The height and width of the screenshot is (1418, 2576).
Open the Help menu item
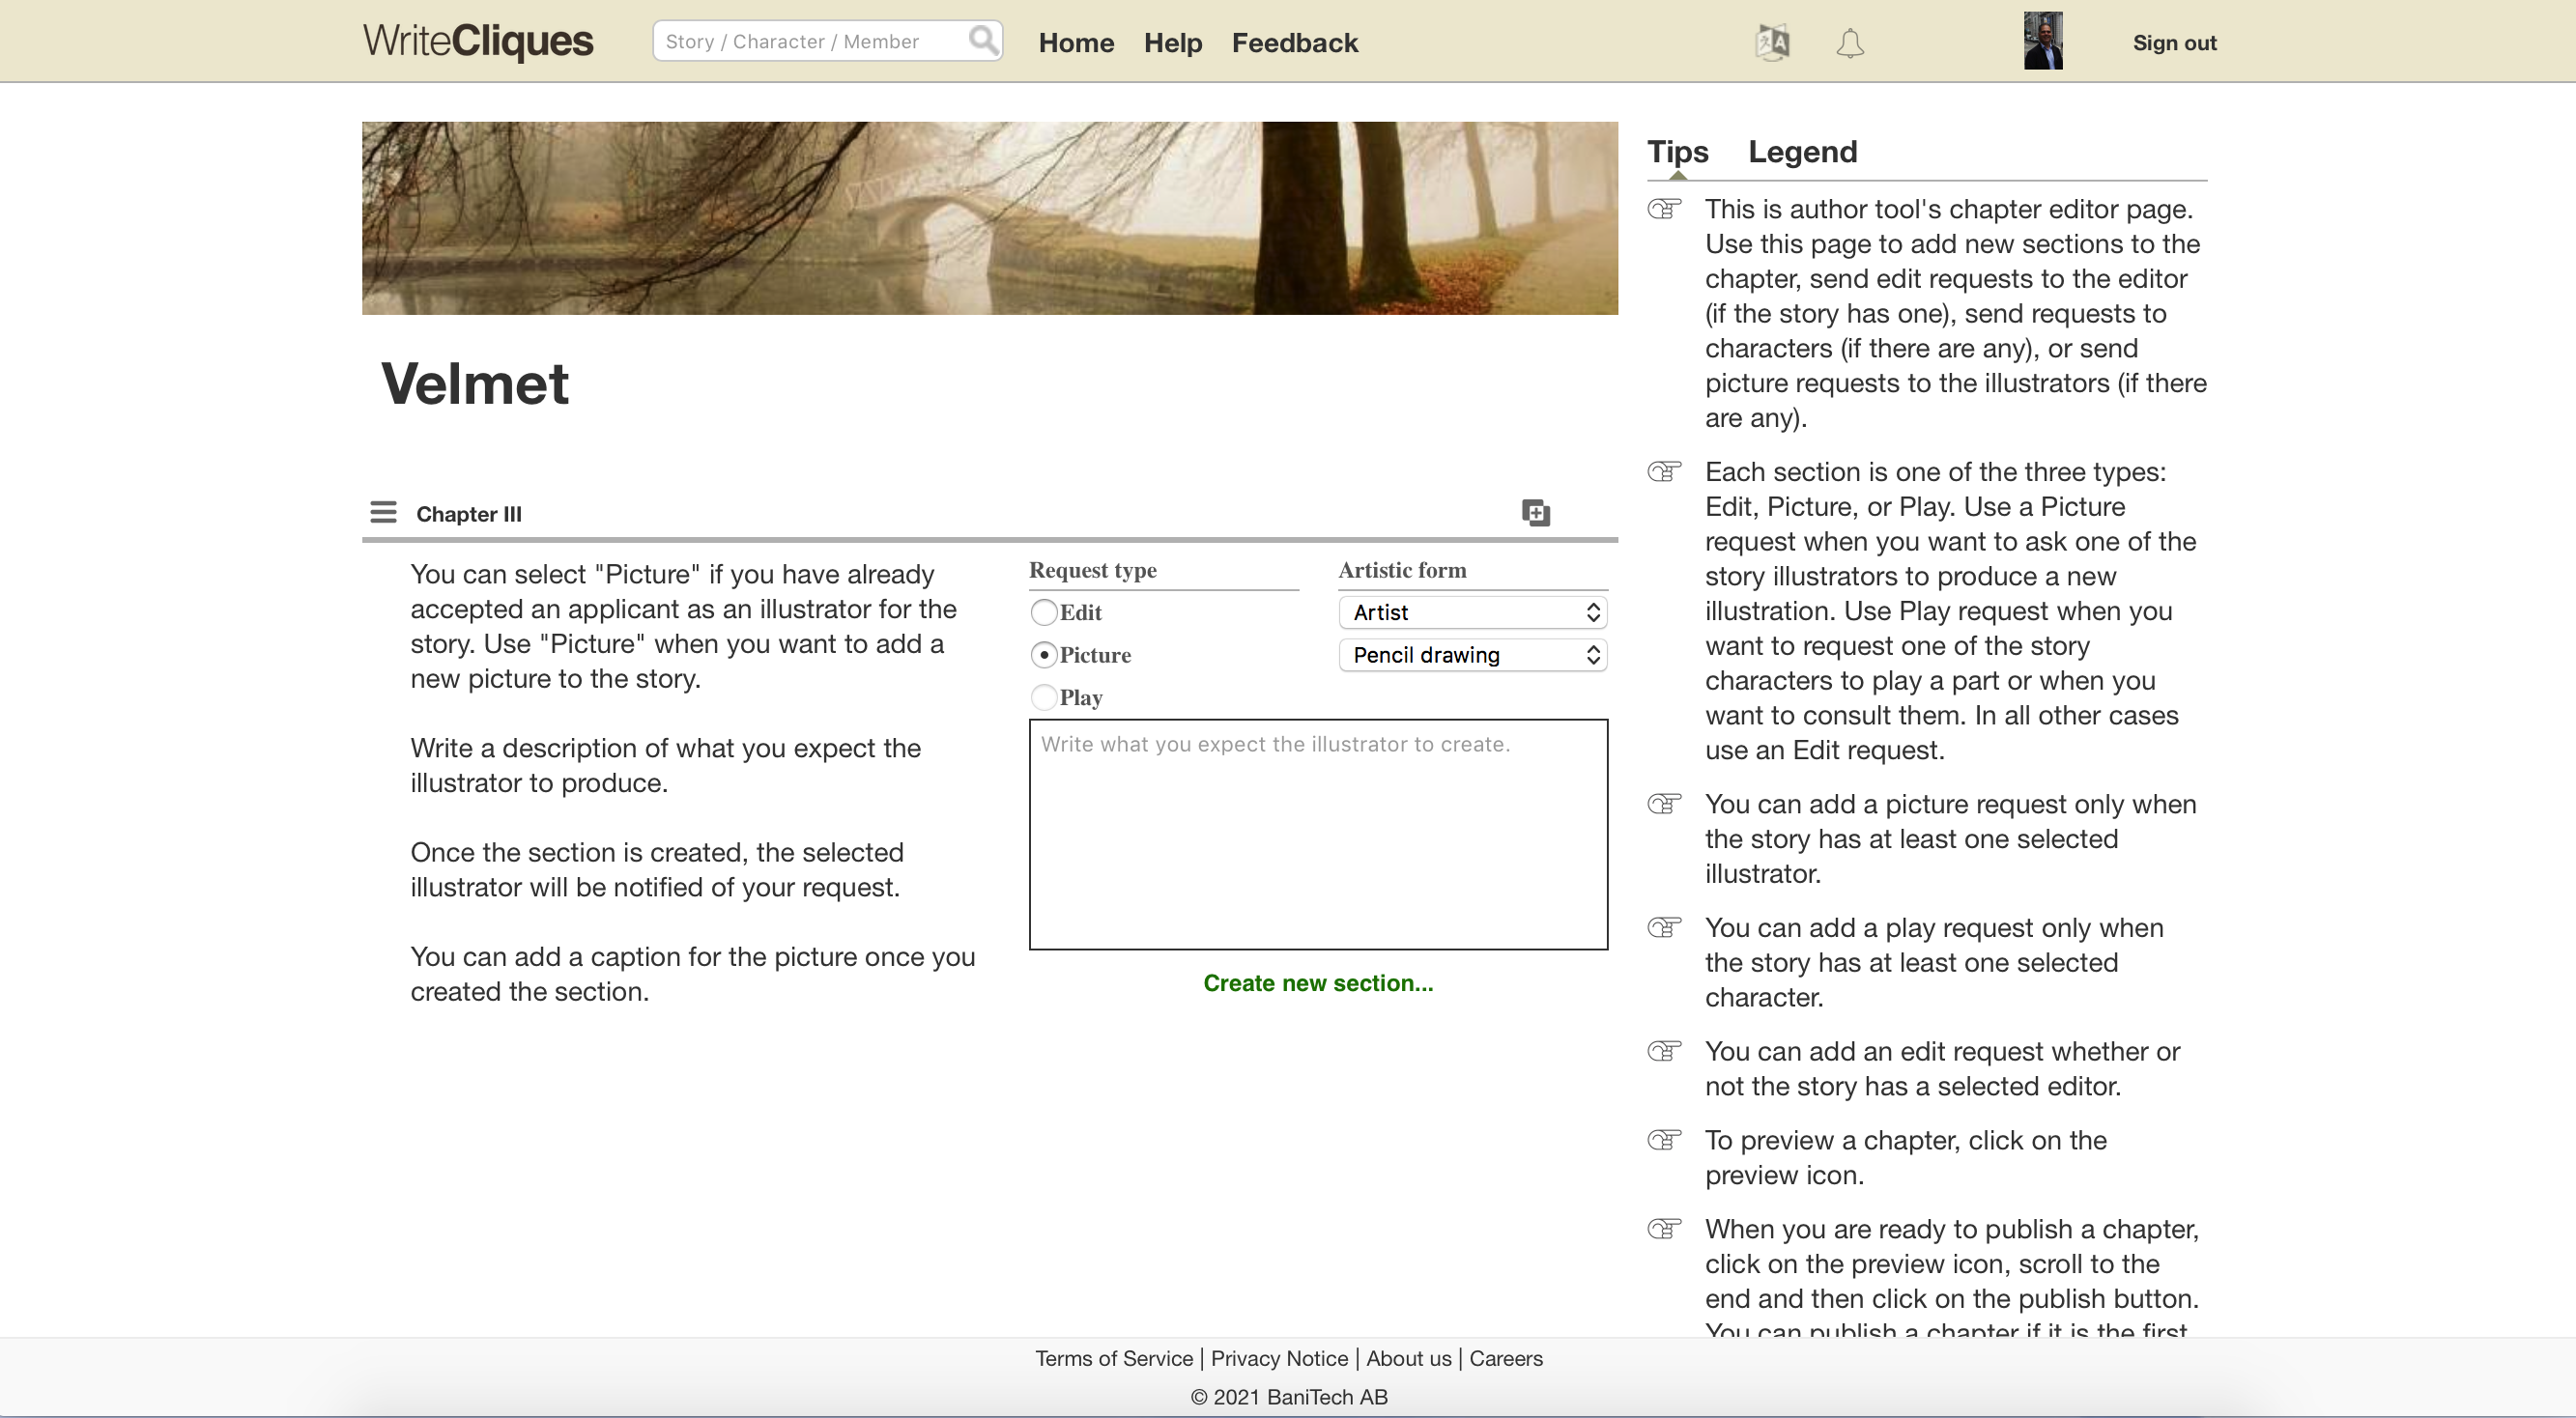[x=1172, y=43]
